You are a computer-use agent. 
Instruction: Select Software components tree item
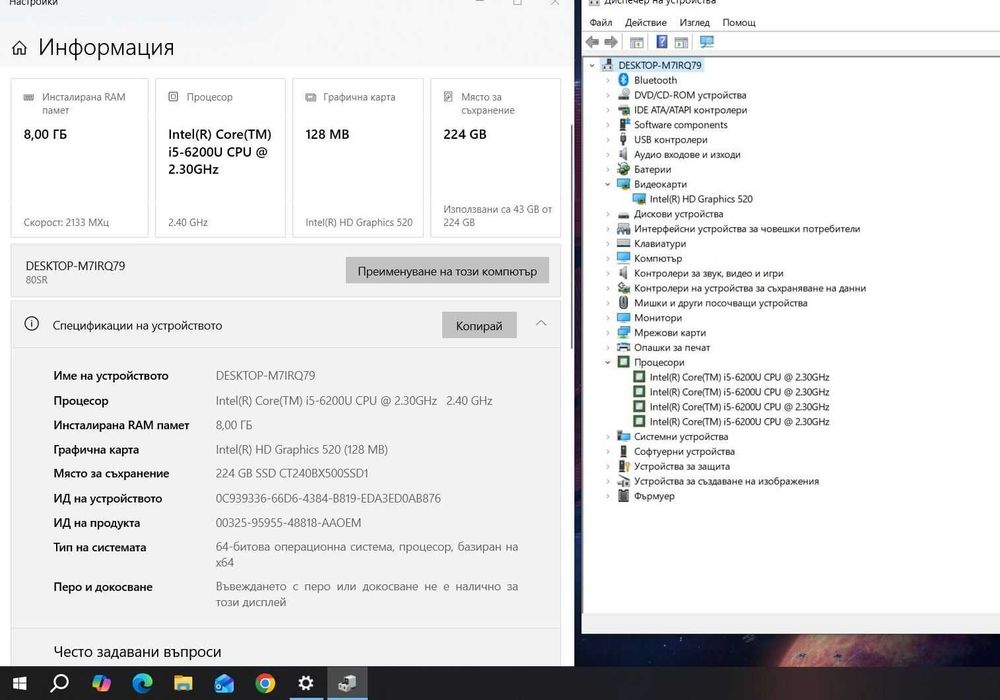(680, 124)
